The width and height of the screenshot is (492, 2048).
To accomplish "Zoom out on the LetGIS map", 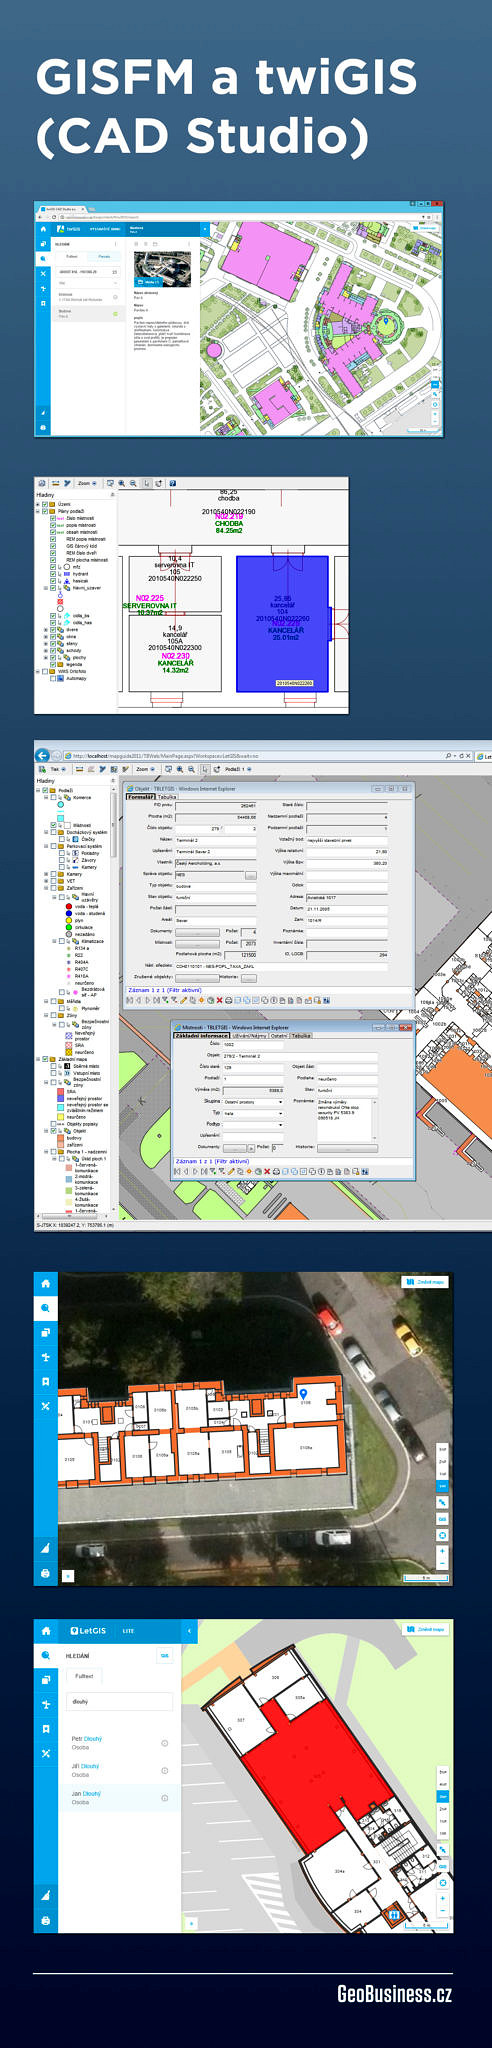I will pos(443,1910).
